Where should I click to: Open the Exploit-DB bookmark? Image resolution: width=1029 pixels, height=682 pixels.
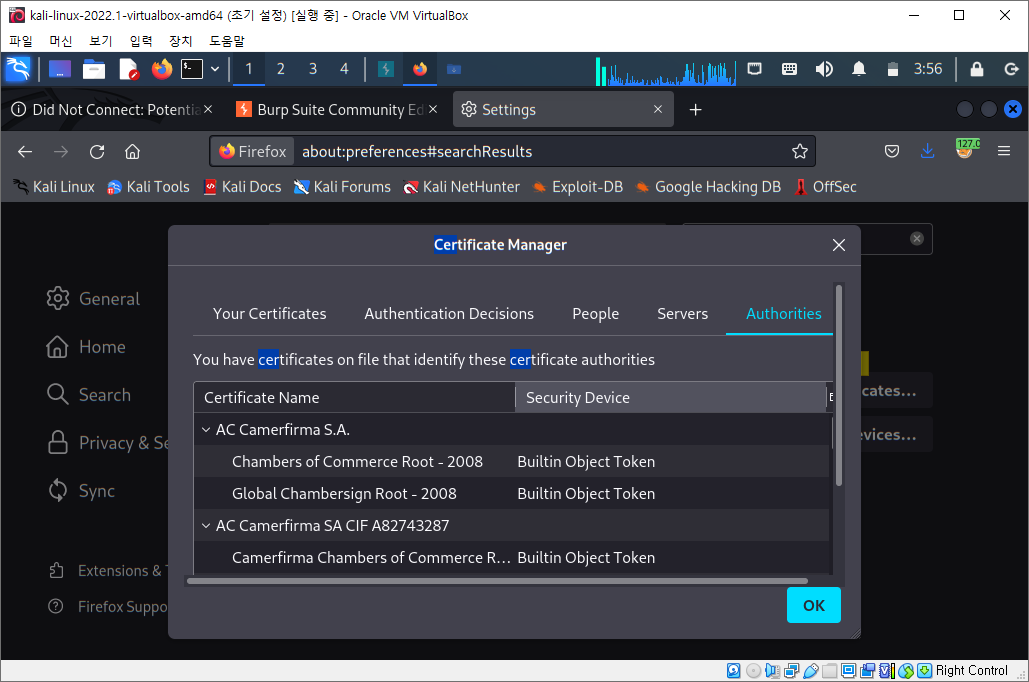point(578,187)
